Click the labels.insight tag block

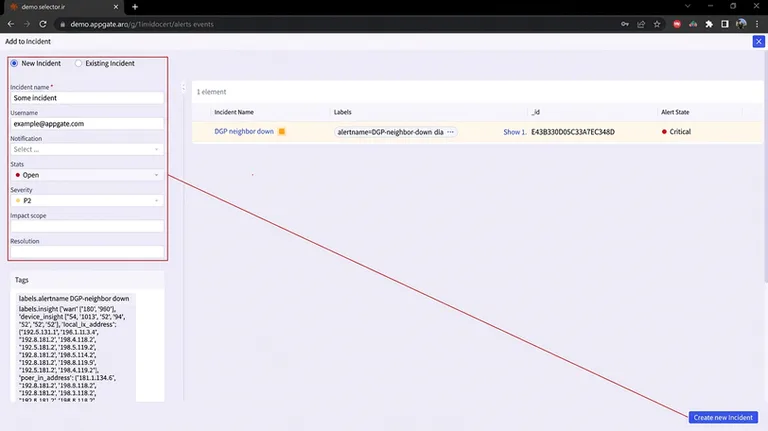(75, 354)
